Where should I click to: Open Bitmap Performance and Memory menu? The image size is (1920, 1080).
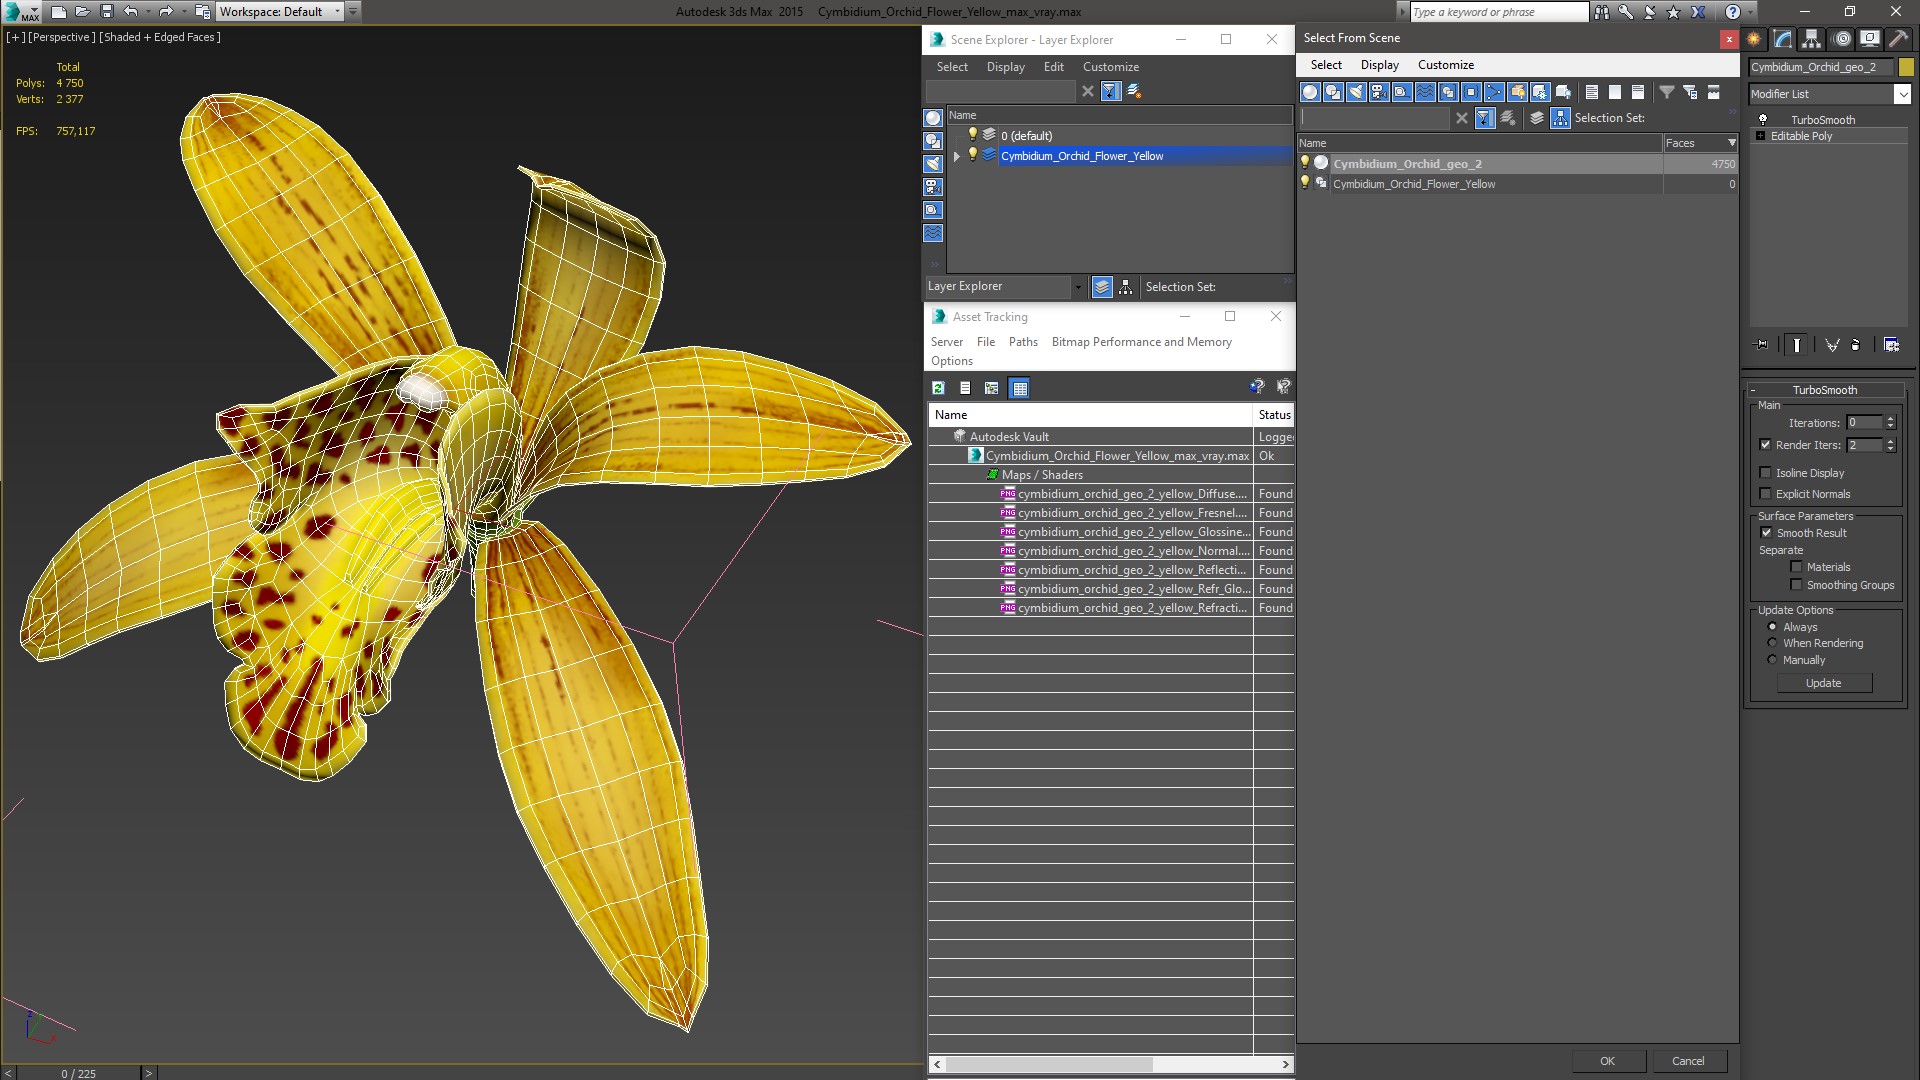coord(1141,342)
